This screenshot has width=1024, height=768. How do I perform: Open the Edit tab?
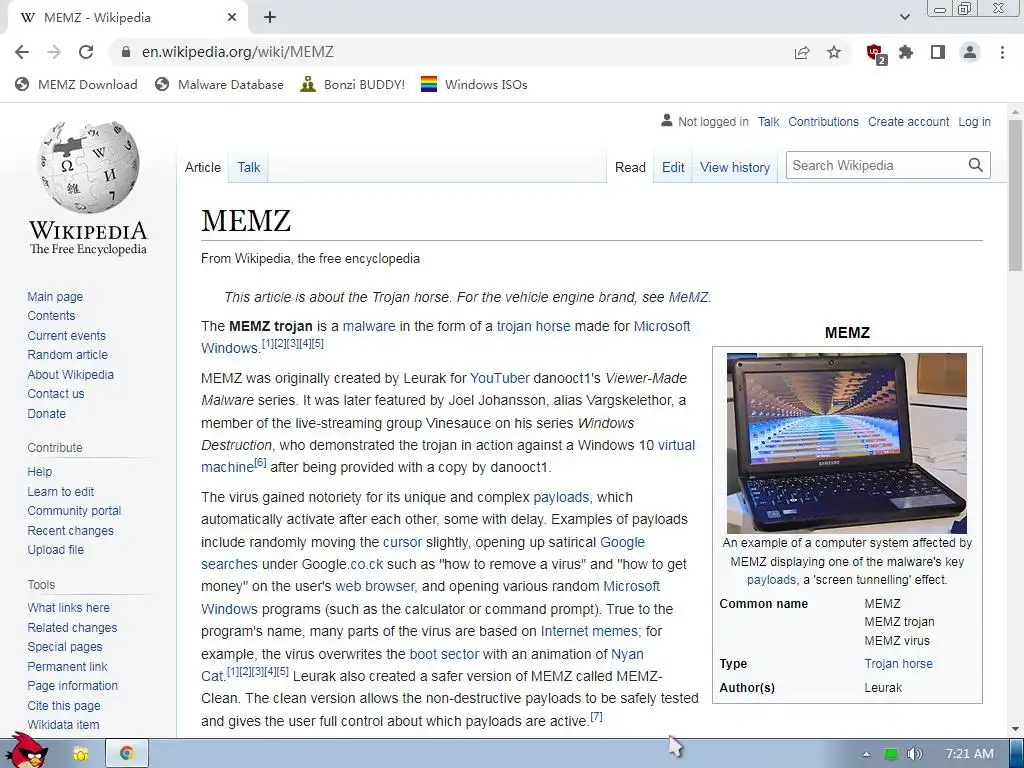pos(673,167)
